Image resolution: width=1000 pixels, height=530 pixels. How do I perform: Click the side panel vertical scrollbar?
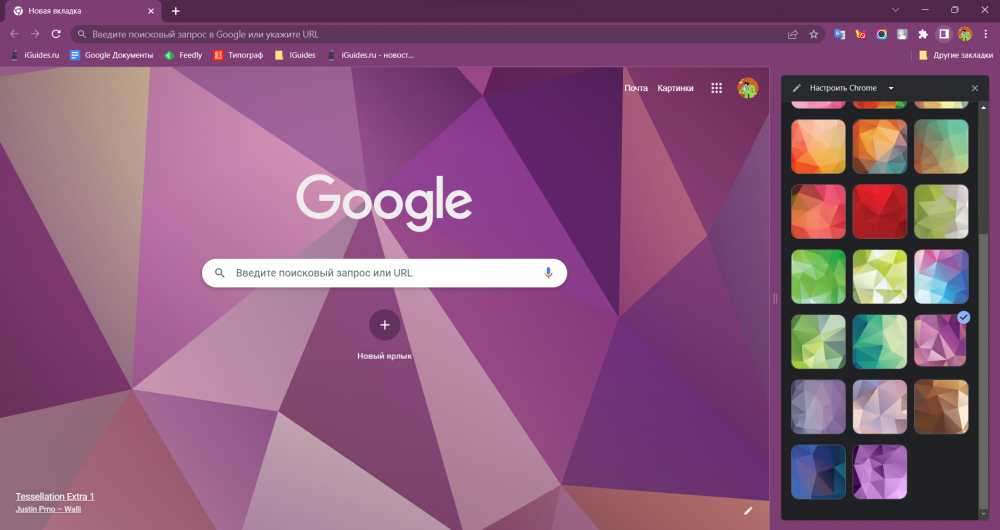pyautogui.click(x=983, y=371)
